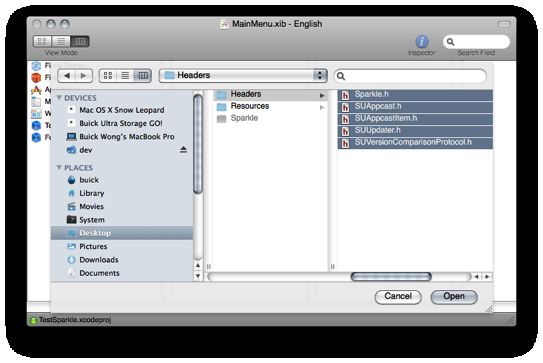Screen dimensions: 543x363
Task: Collapse the PLACES sidebar section
Action: (x=59, y=168)
